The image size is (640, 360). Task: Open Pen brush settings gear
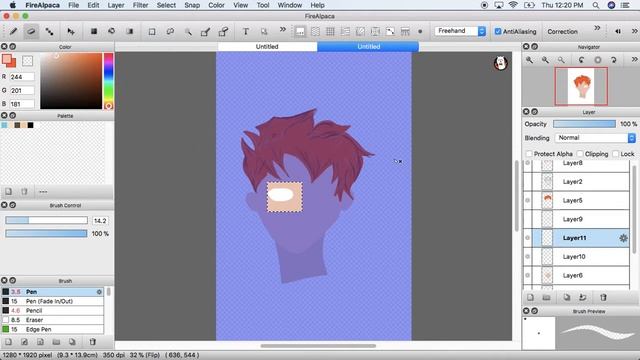point(99,292)
